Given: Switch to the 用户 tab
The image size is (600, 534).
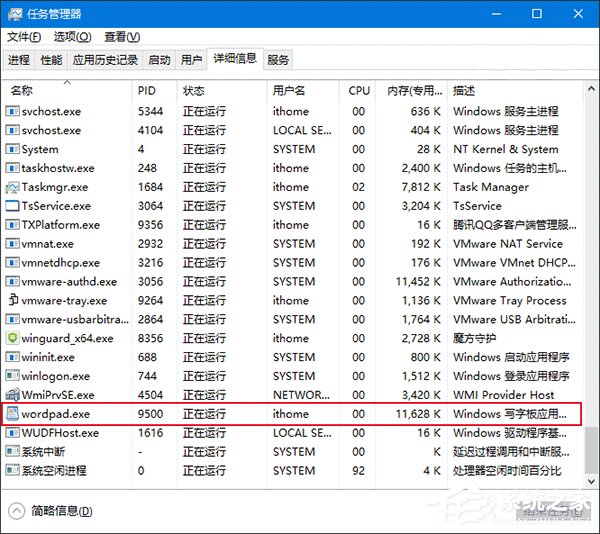Looking at the screenshot, I should [x=191, y=60].
